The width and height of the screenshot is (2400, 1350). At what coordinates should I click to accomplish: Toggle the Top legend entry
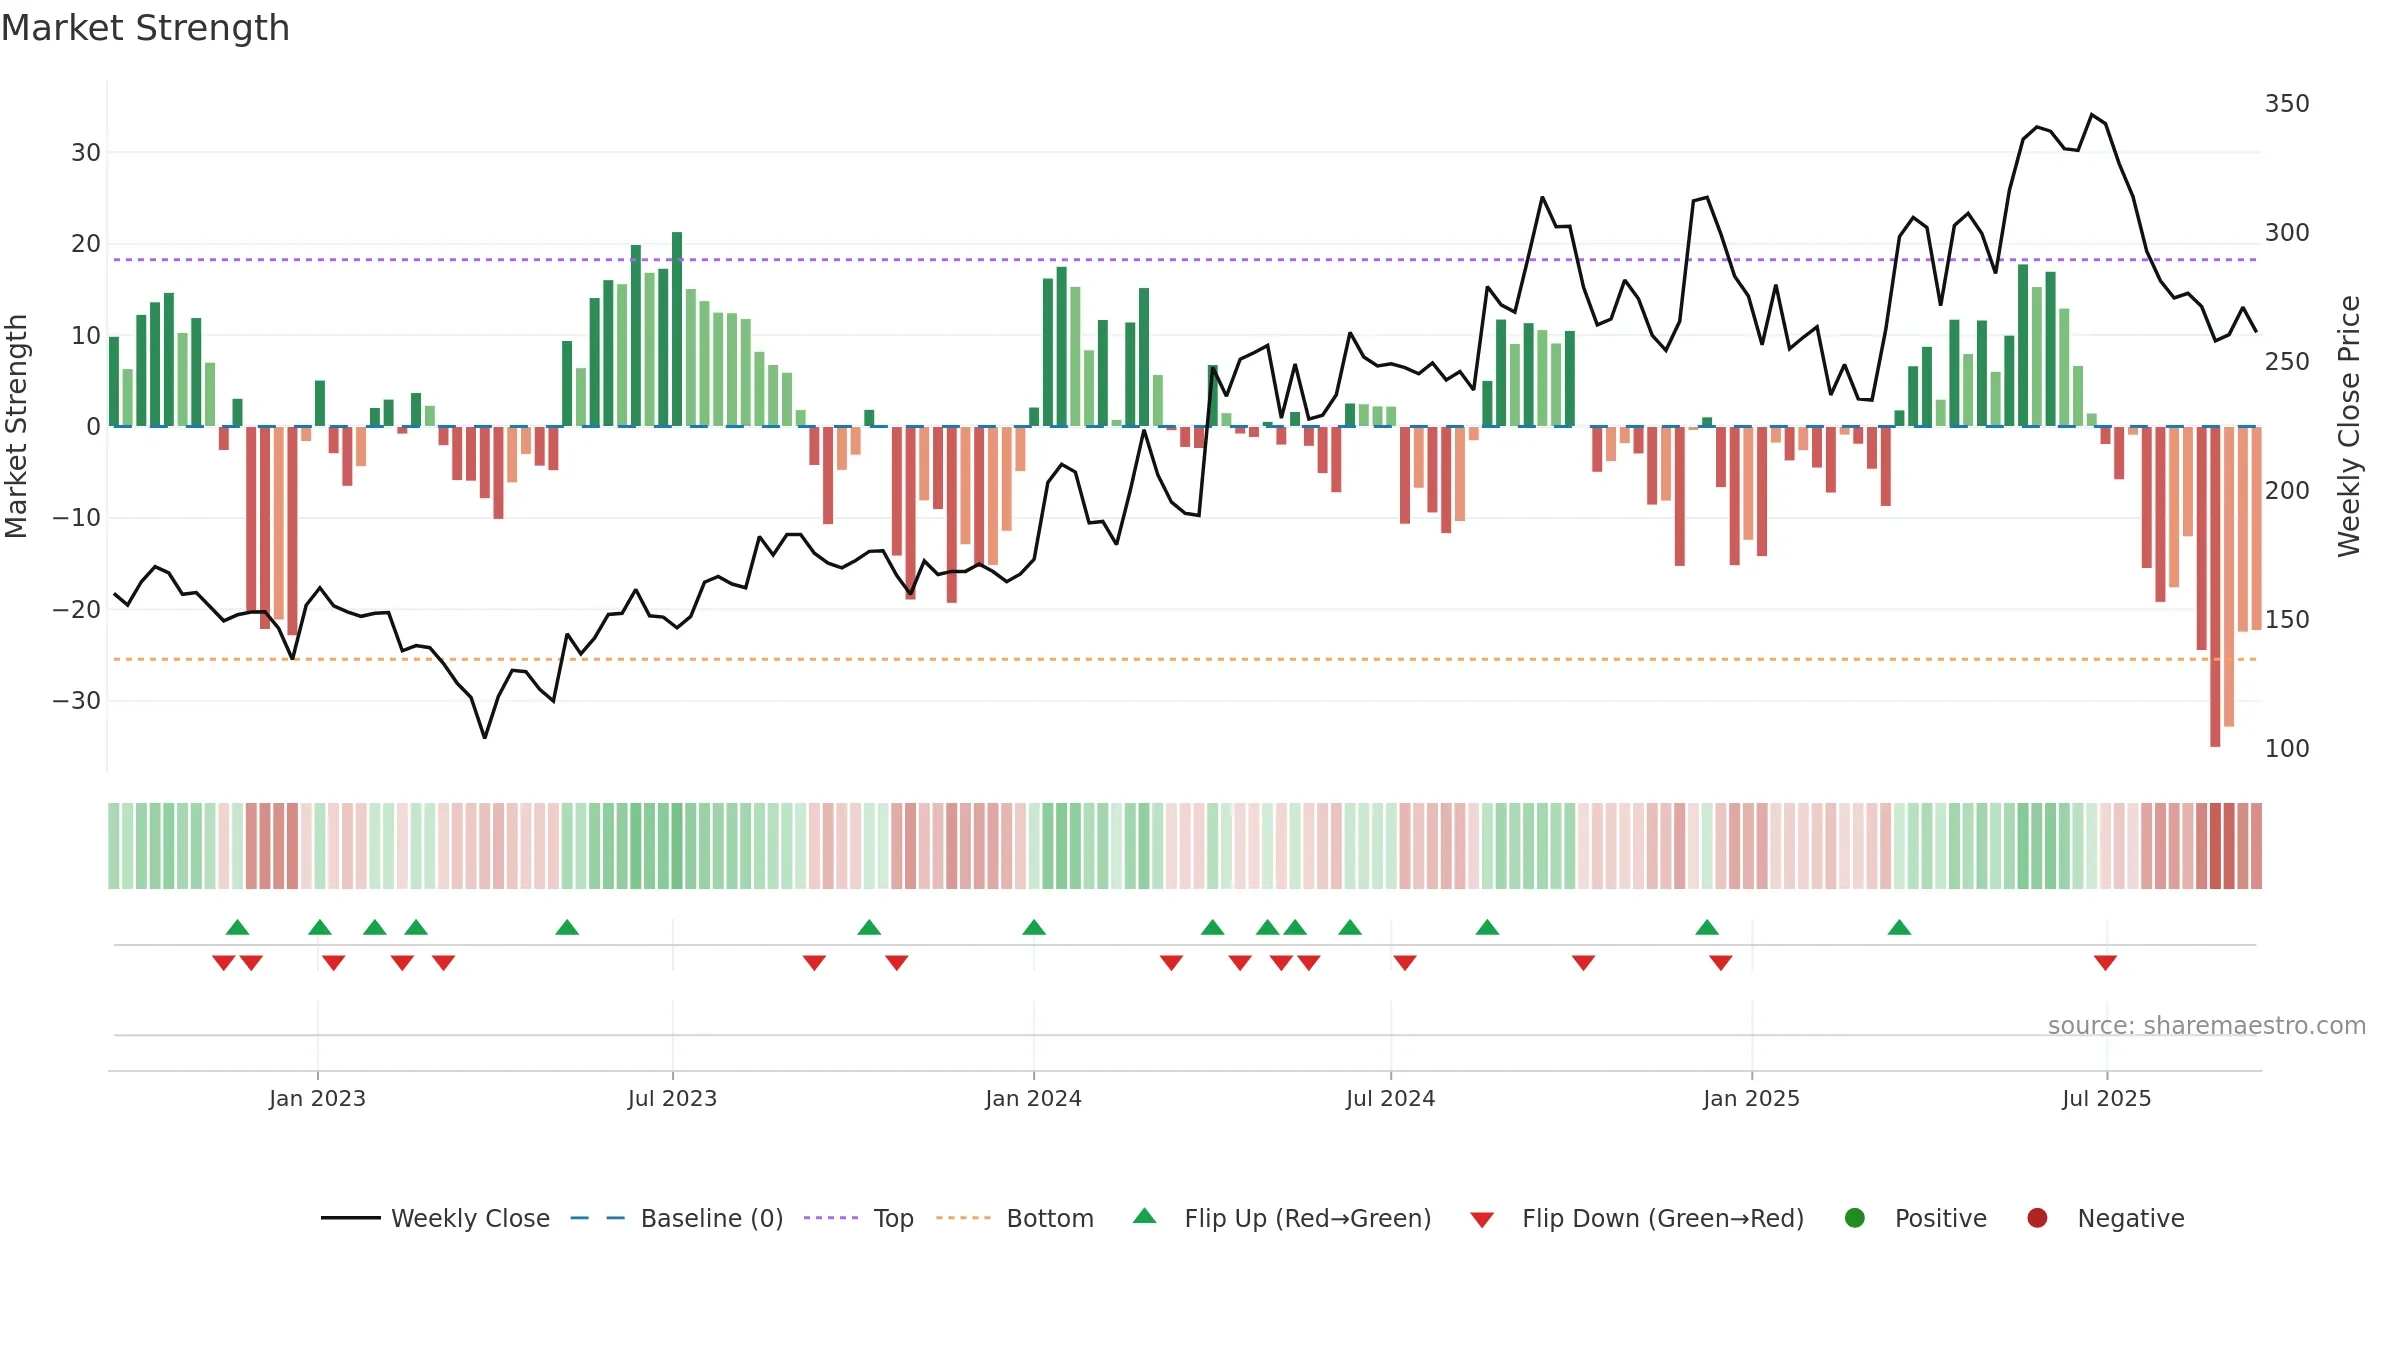[x=858, y=1218]
